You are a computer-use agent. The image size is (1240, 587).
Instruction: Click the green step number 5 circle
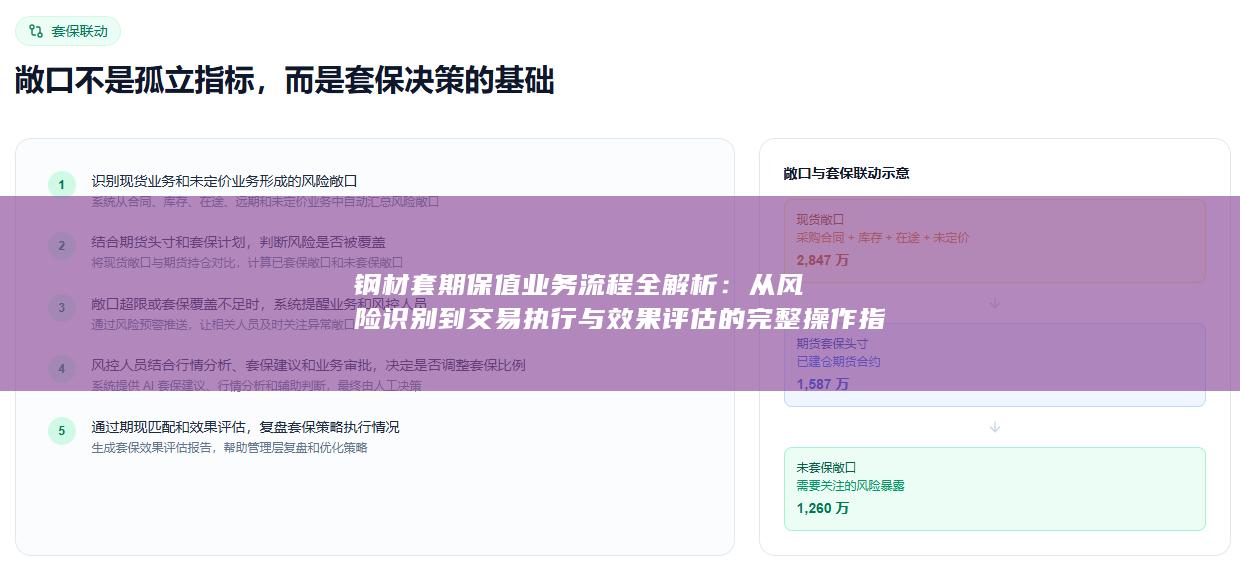pyautogui.click(x=61, y=431)
